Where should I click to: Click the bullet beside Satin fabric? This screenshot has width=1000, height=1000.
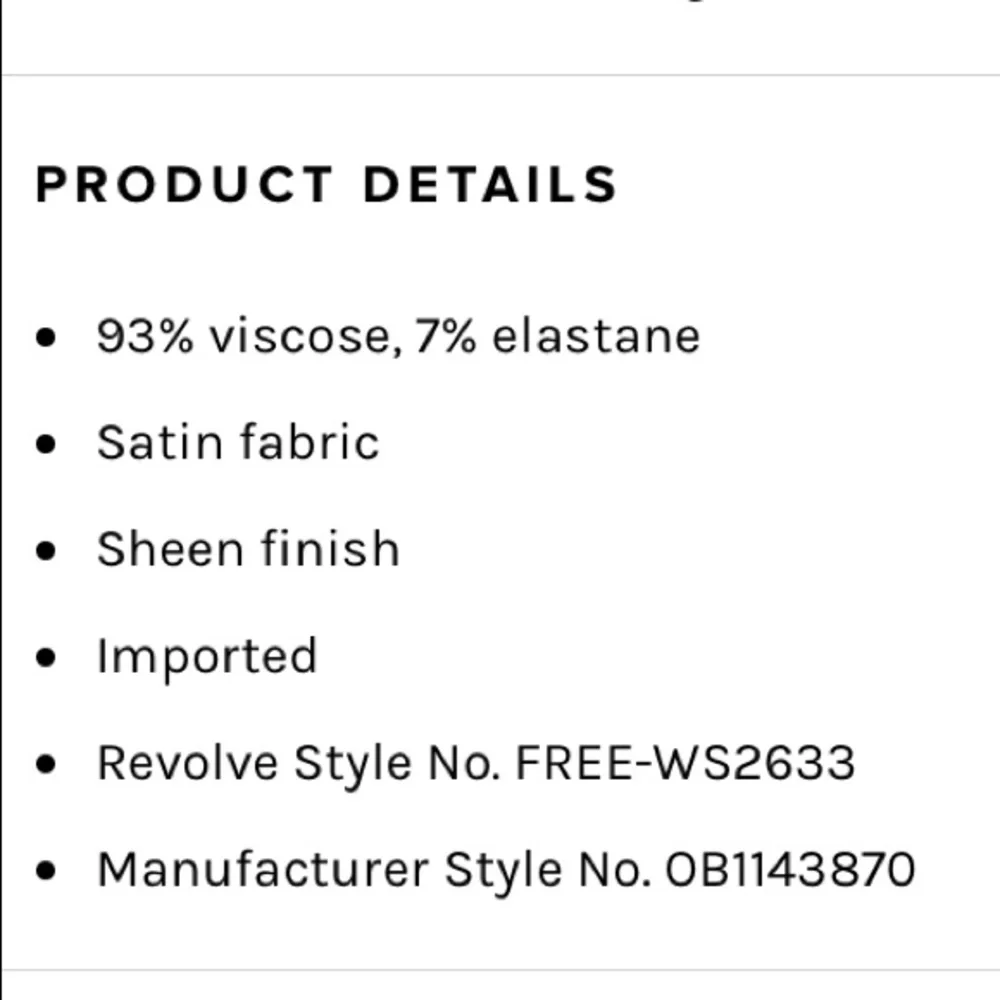(46, 443)
